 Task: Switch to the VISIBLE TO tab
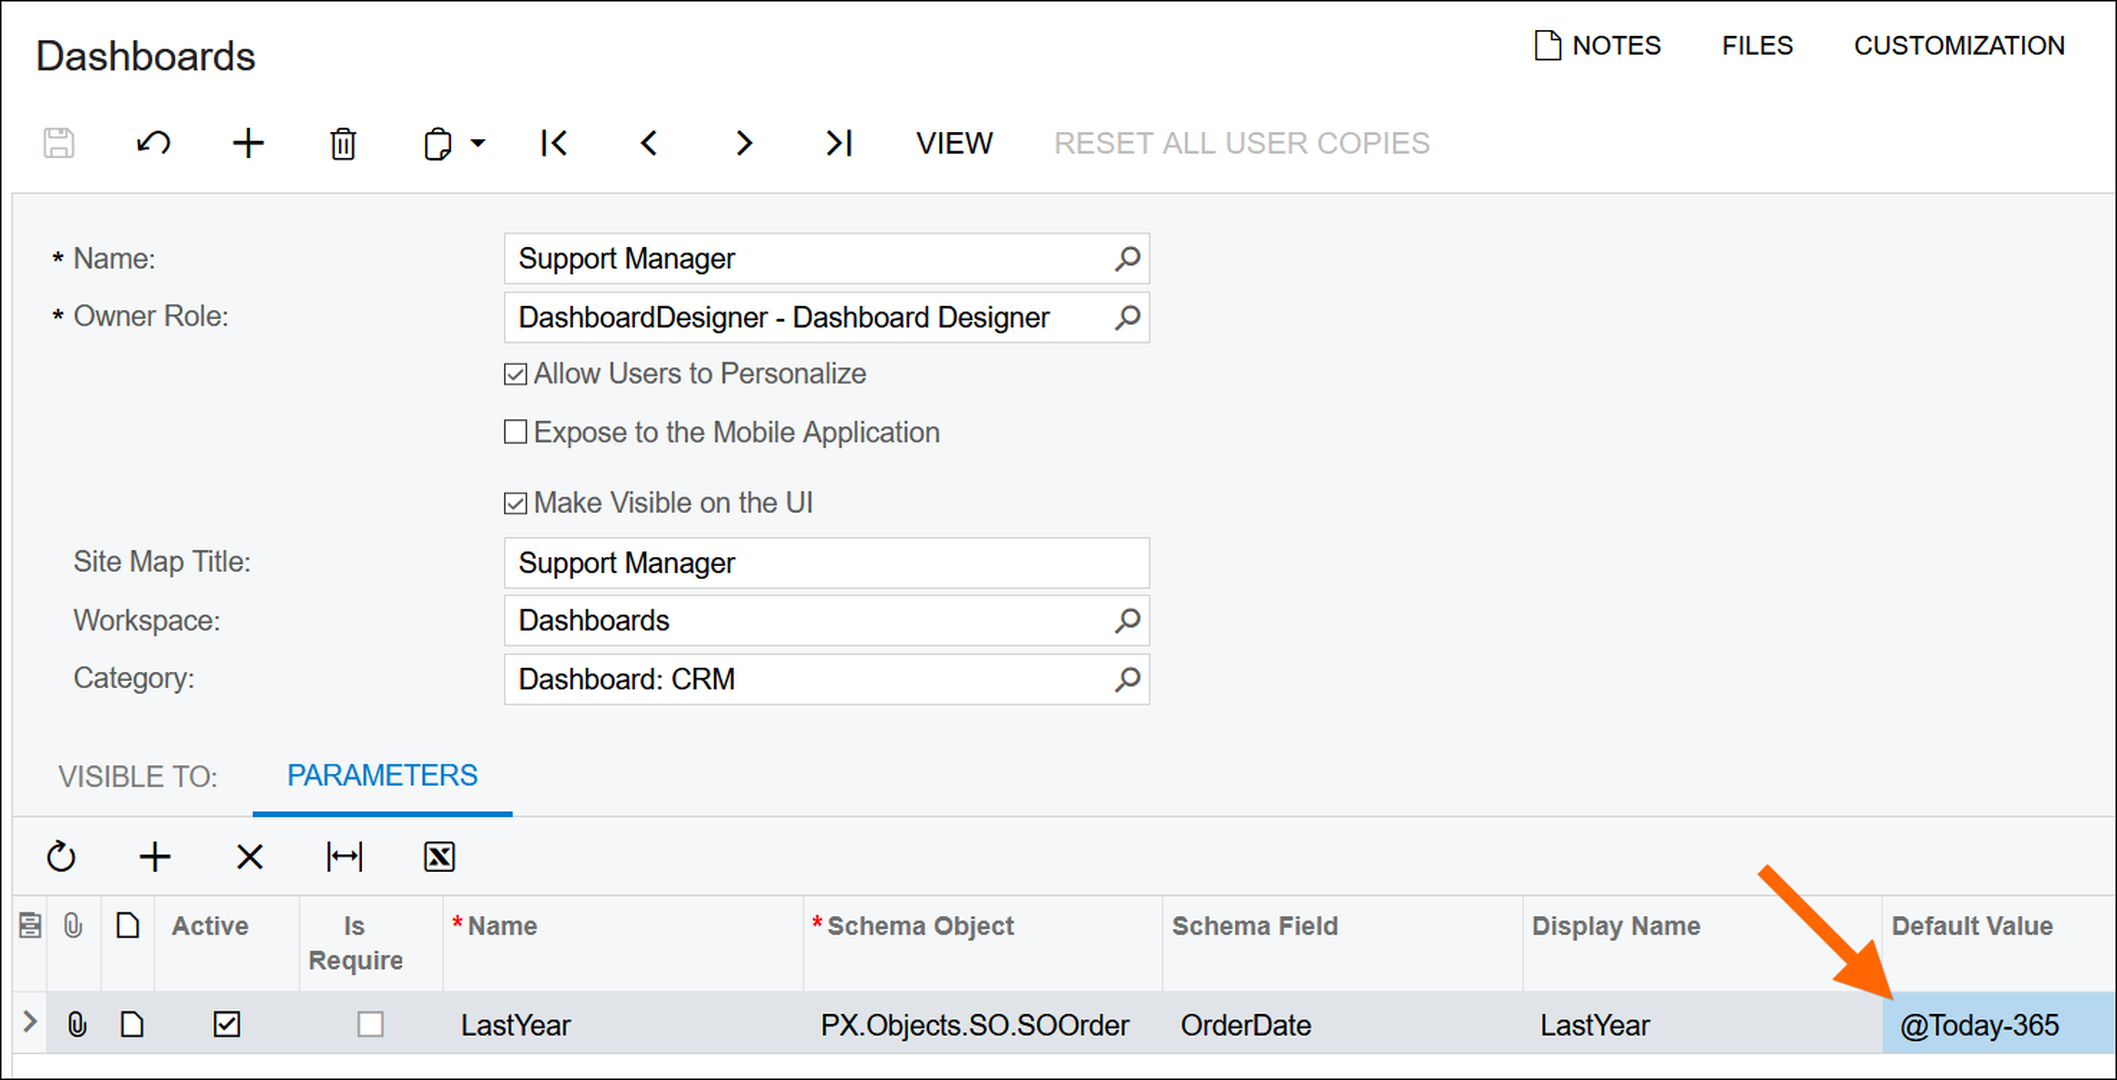point(137,776)
